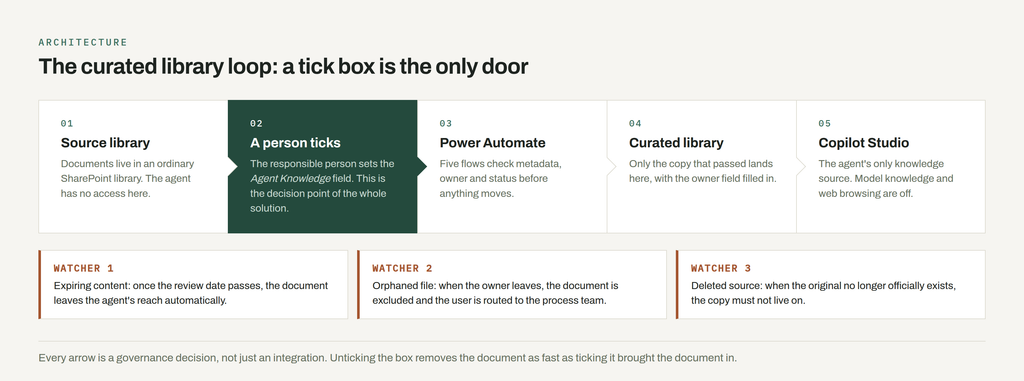Viewport: 1024px width, 381px height.
Task: Click the WATCHER 1 label
Action: coord(84,268)
